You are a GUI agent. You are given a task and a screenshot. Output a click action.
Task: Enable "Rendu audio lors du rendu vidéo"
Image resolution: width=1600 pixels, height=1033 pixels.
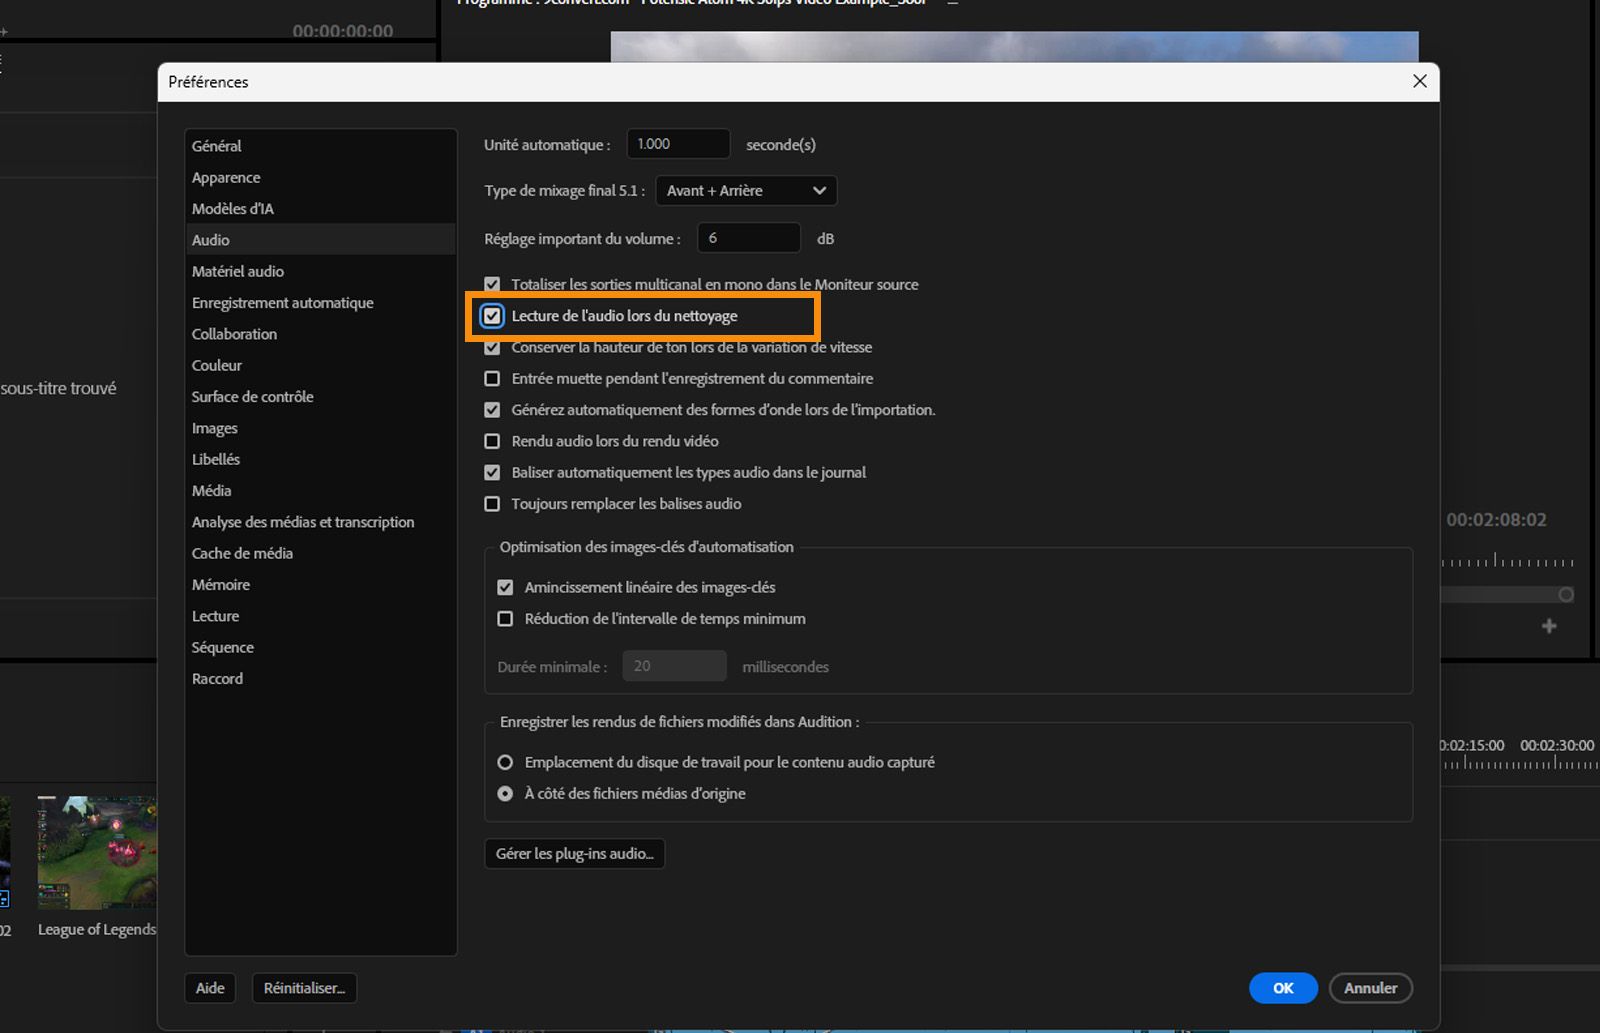point(492,440)
